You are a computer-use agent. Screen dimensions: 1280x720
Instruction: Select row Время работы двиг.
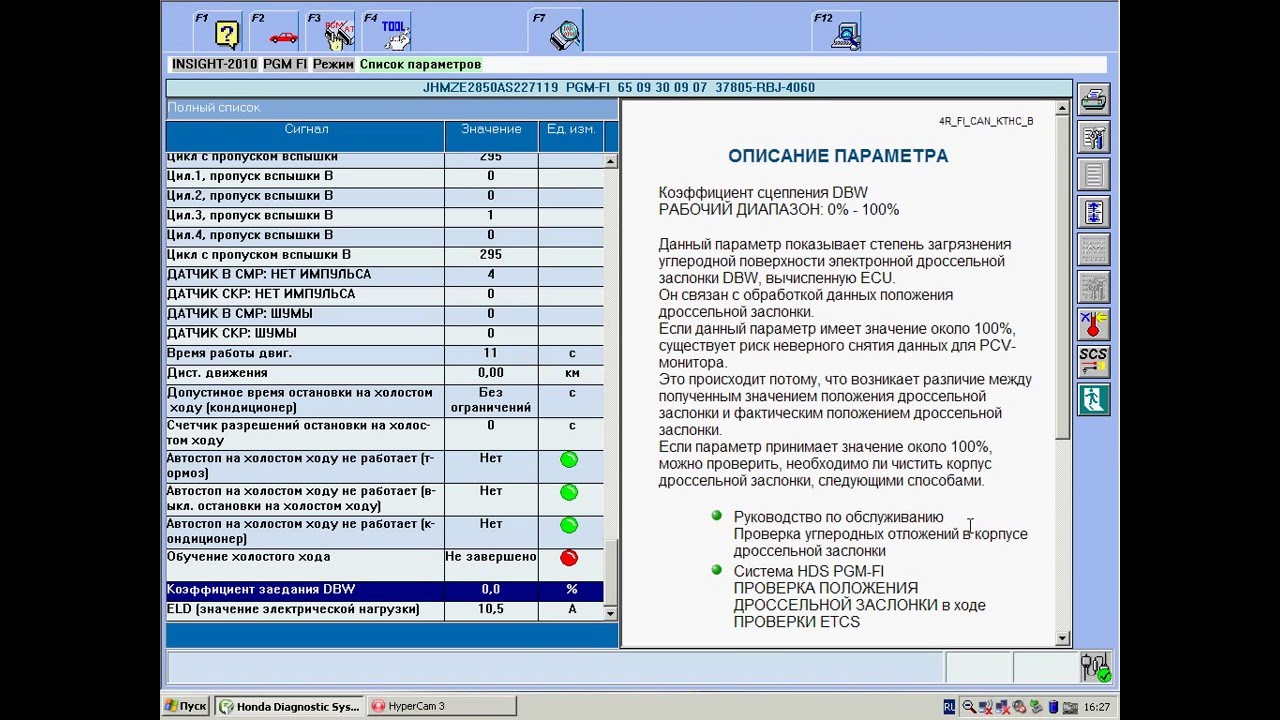tap(385, 353)
